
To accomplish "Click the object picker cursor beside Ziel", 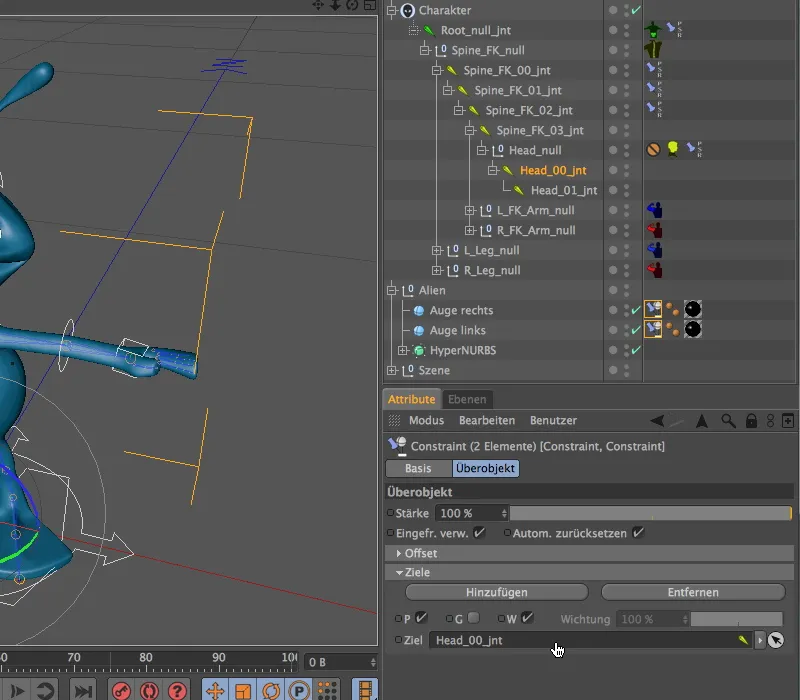I will click(776, 640).
